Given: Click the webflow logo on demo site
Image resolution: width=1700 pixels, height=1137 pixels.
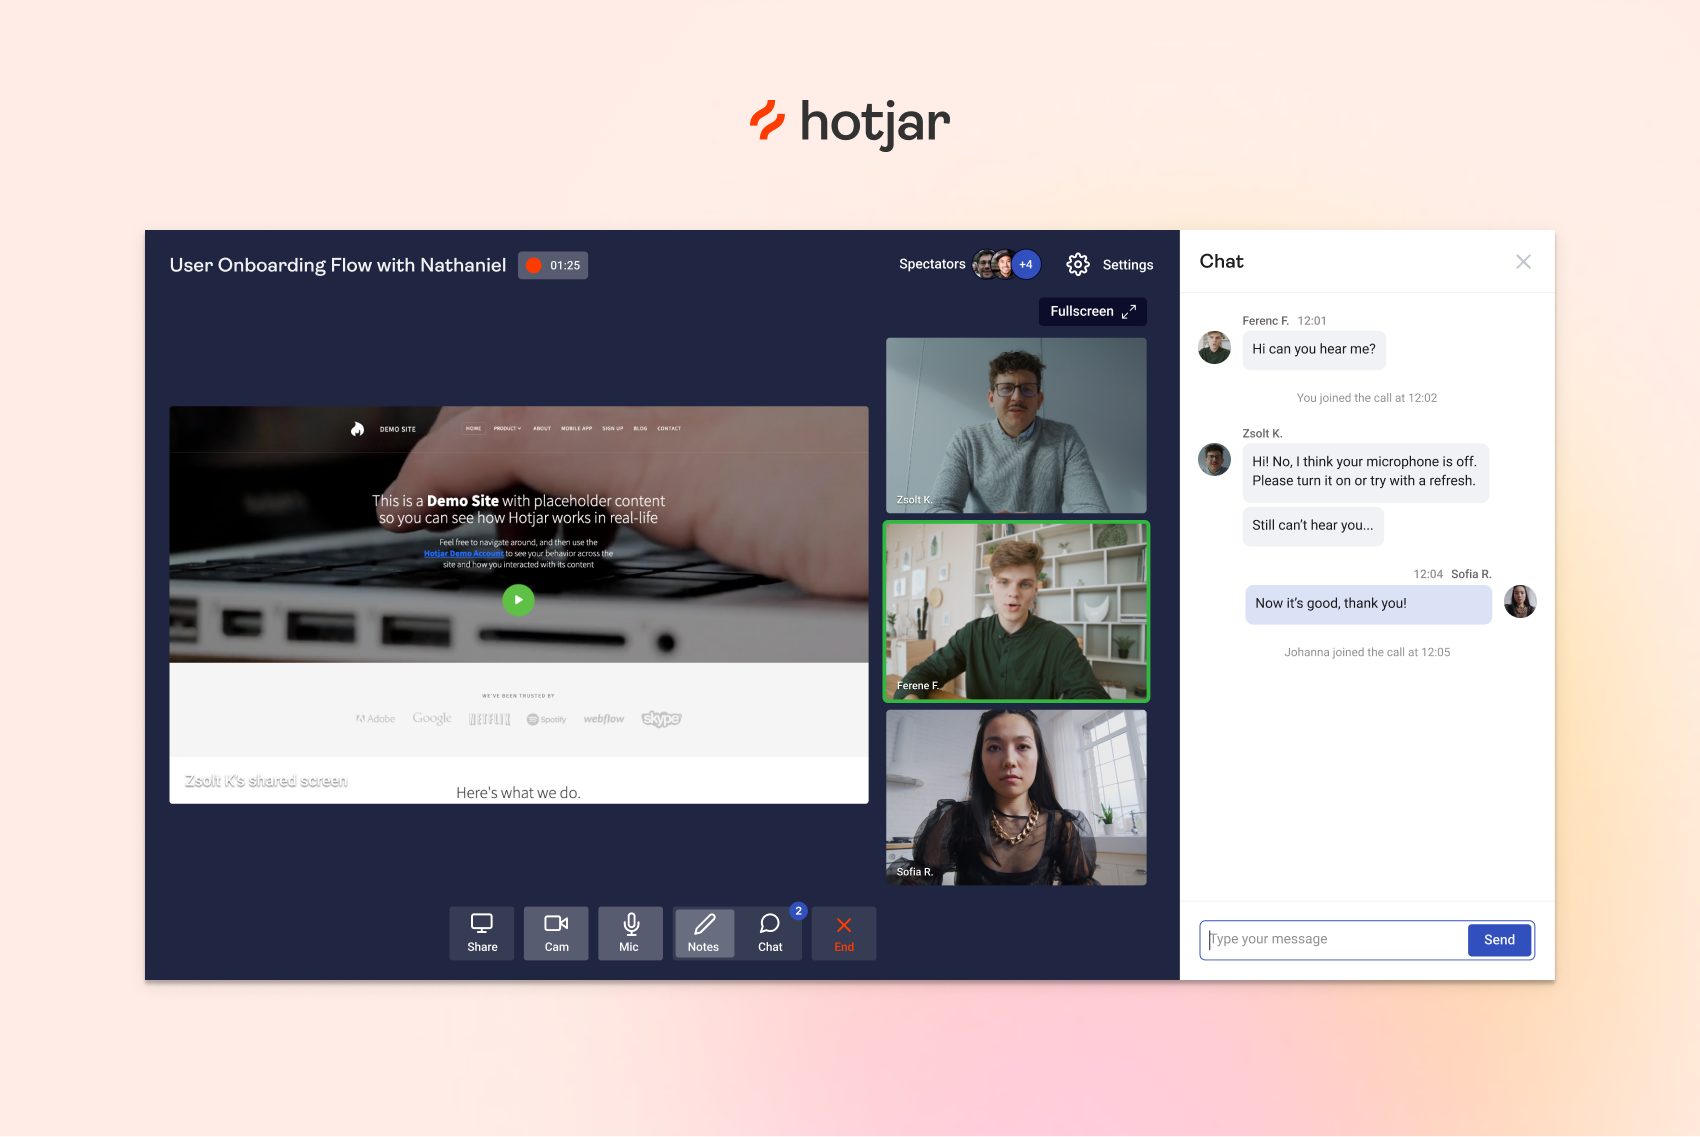Looking at the screenshot, I should point(604,719).
